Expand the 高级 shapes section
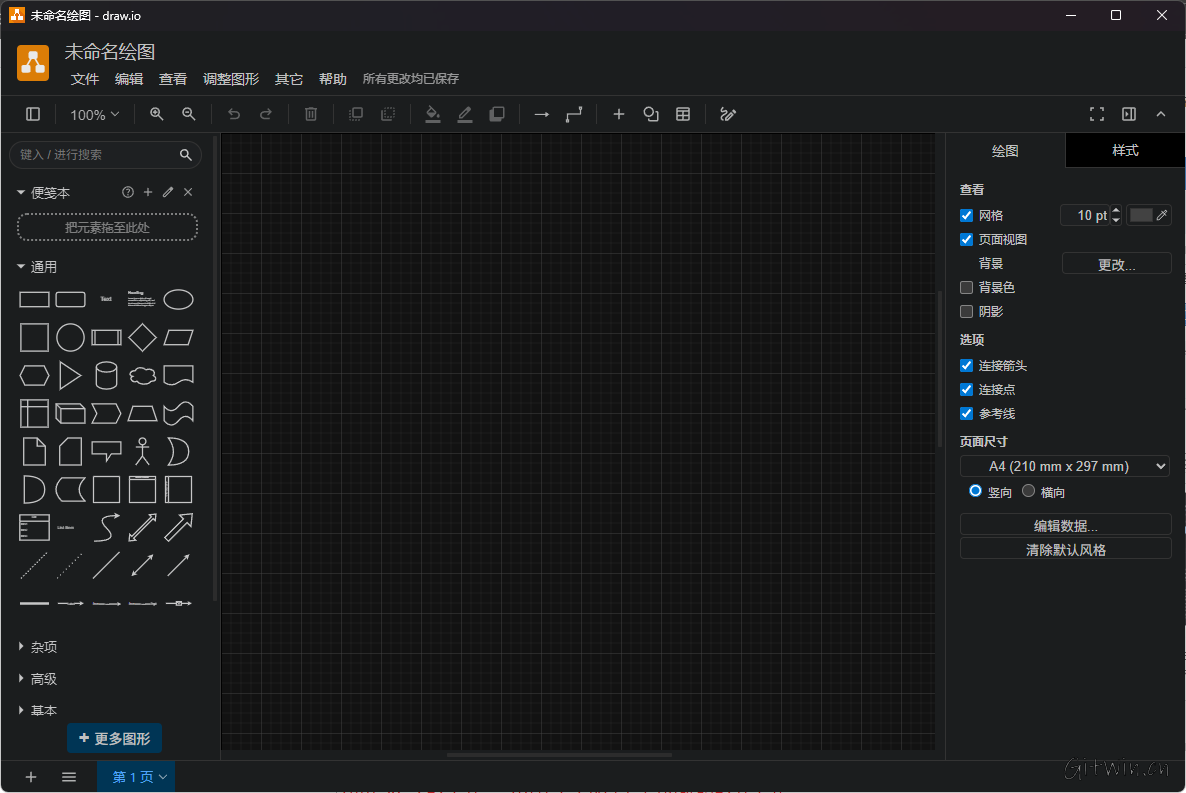 pos(37,679)
